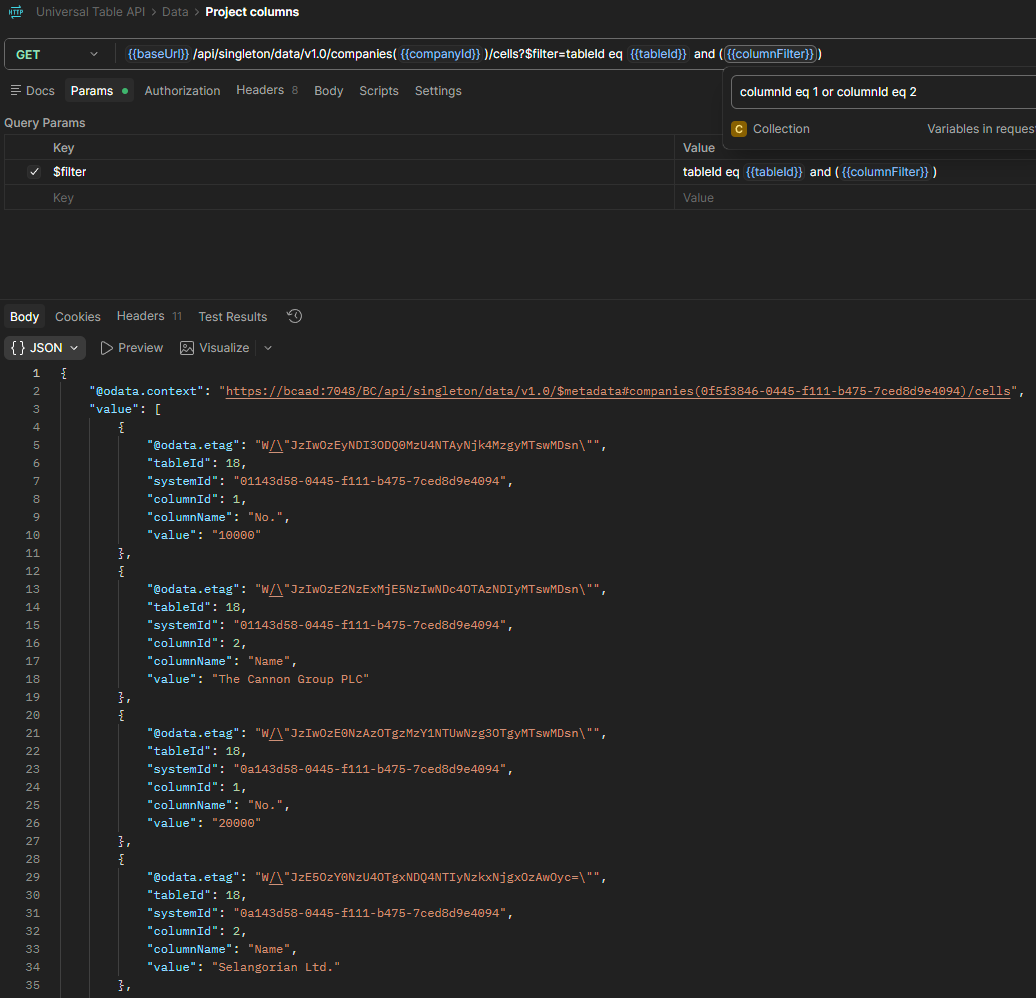Click the etag on line 5

click(x=427, y=445)
